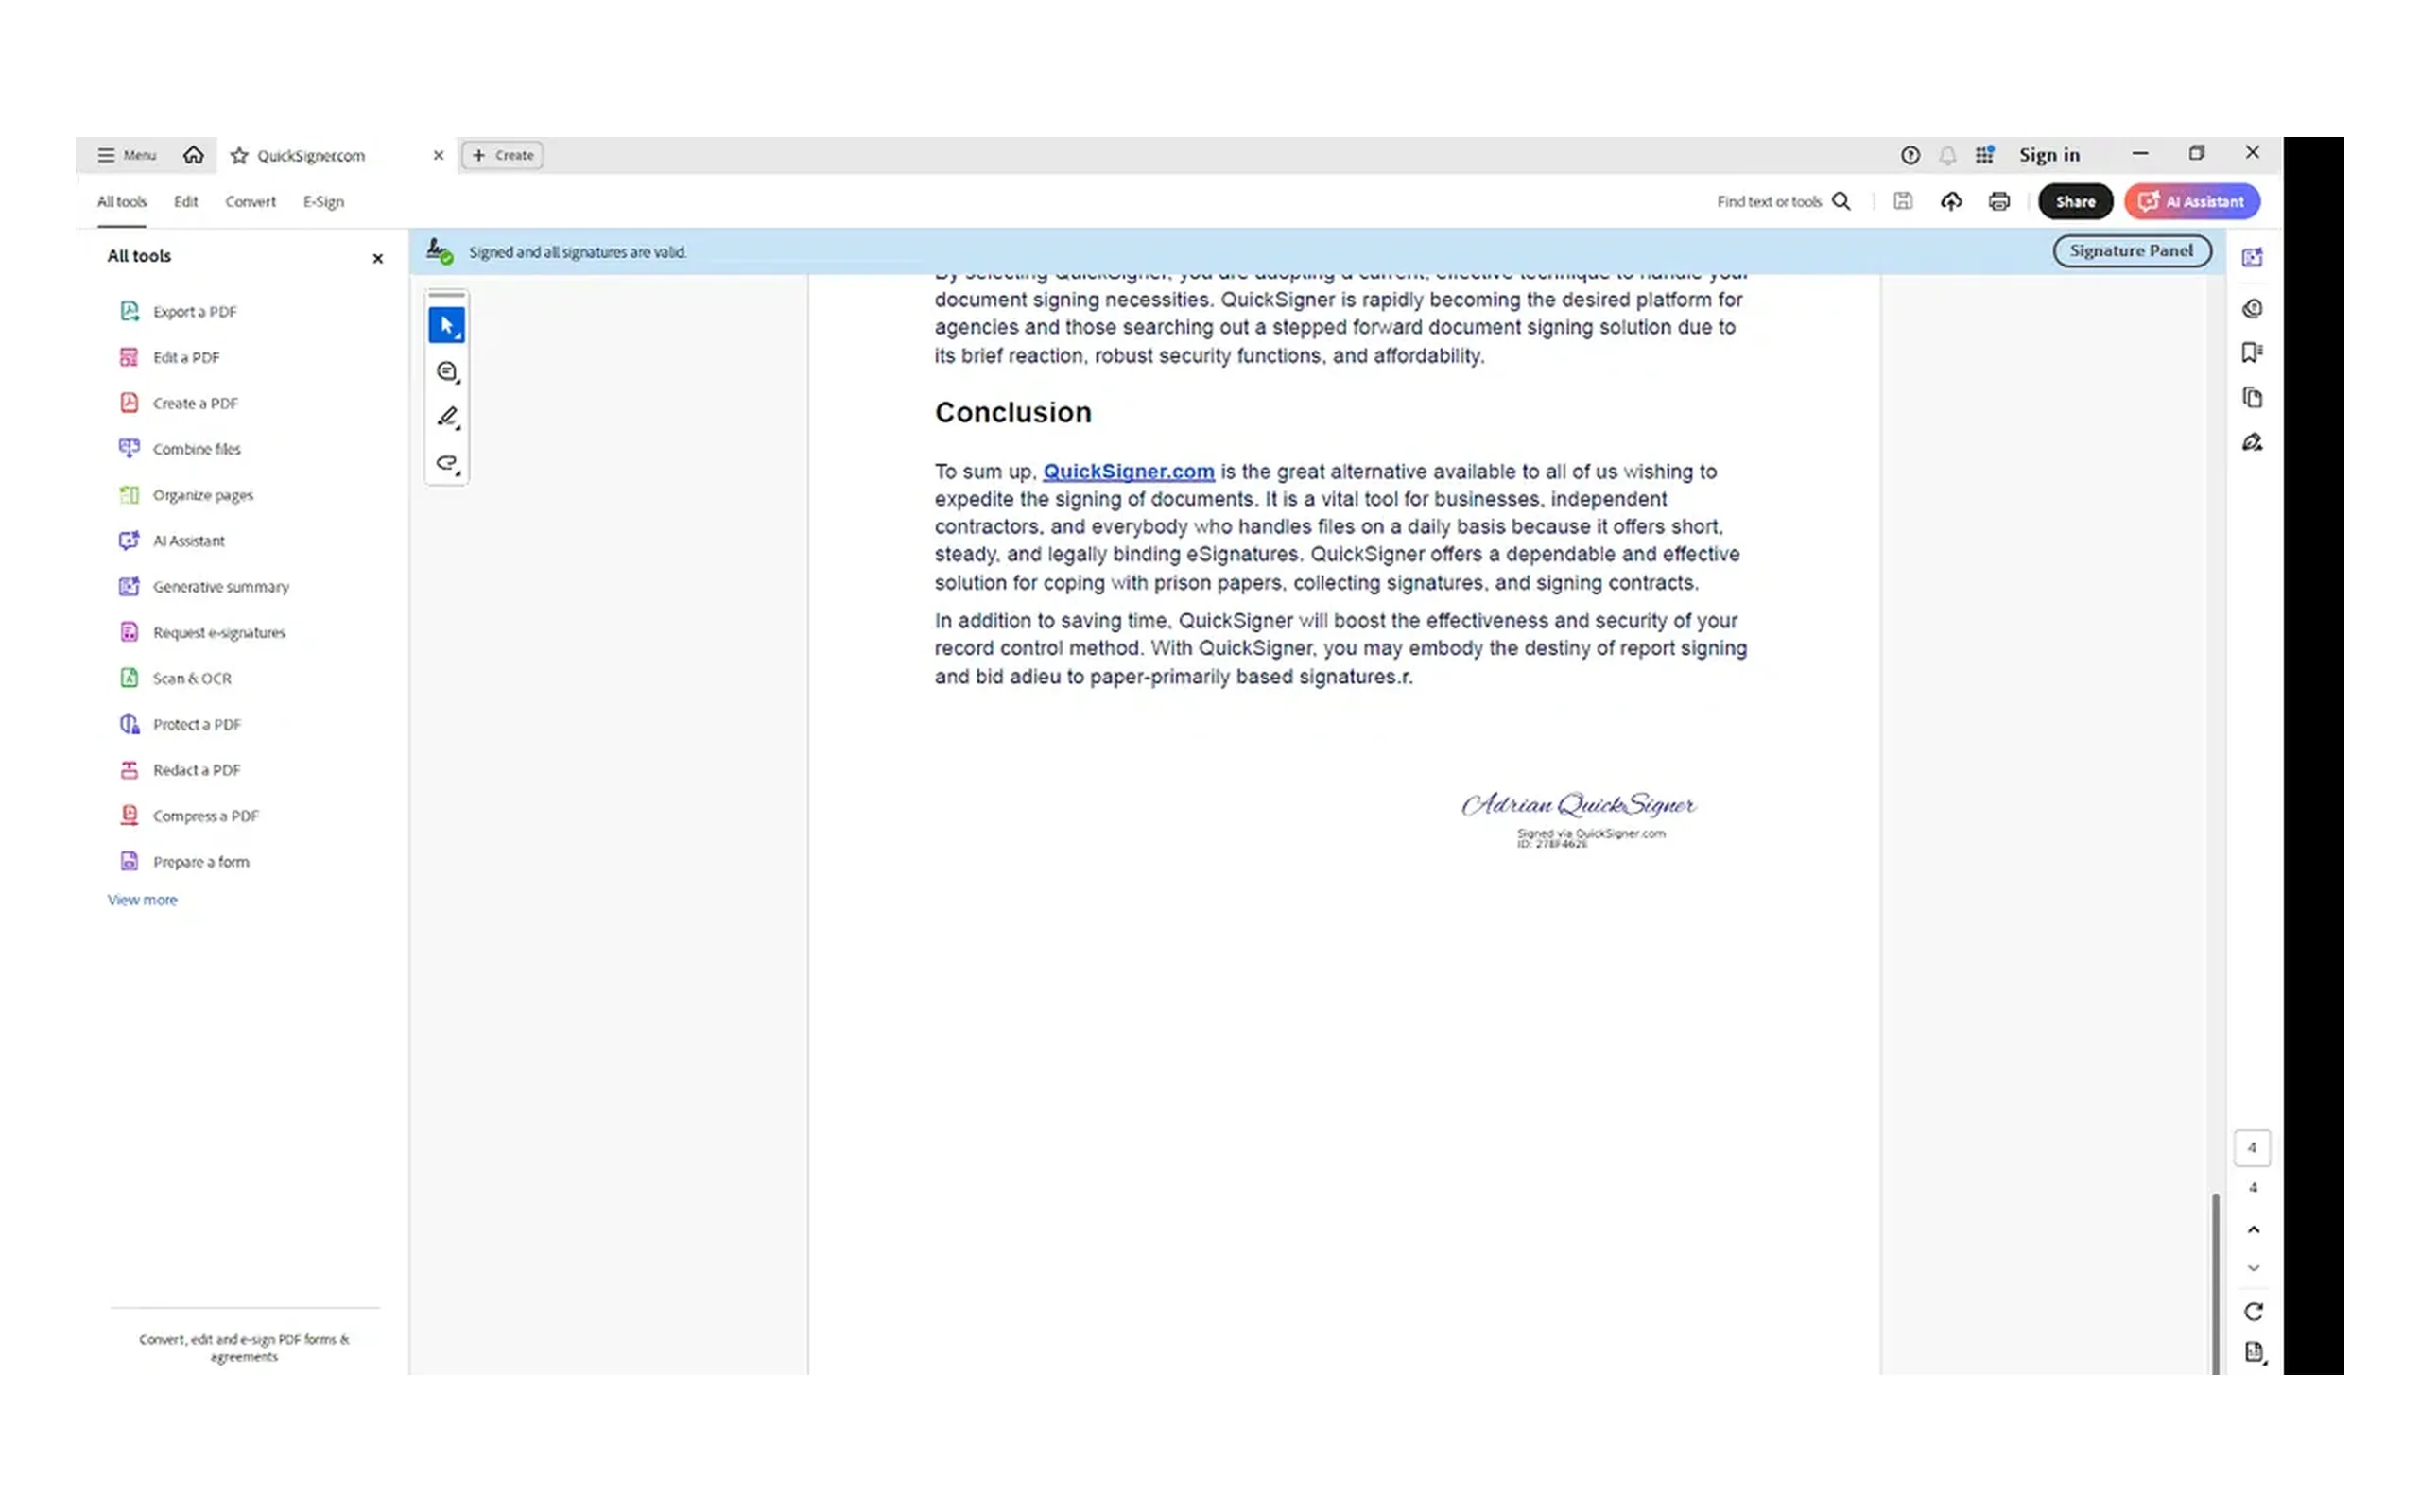This screenshot has height=1512, width=2420.
Task: Open notifications bell icon
Action: 1947,155
